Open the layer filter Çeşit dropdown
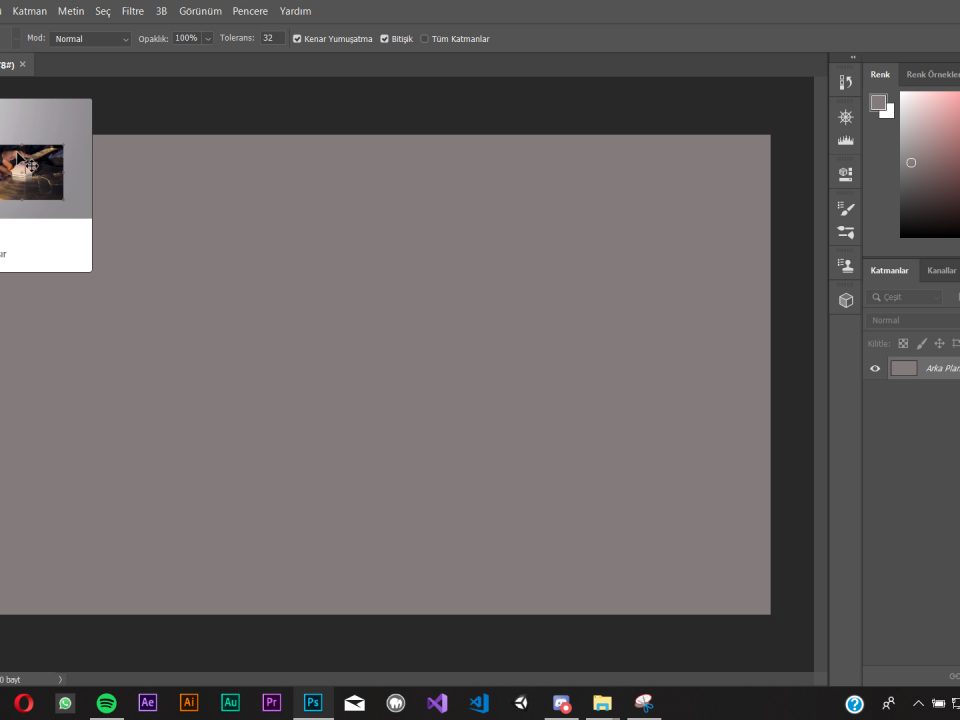Viewport: 960px width, 720px height. 904,297
